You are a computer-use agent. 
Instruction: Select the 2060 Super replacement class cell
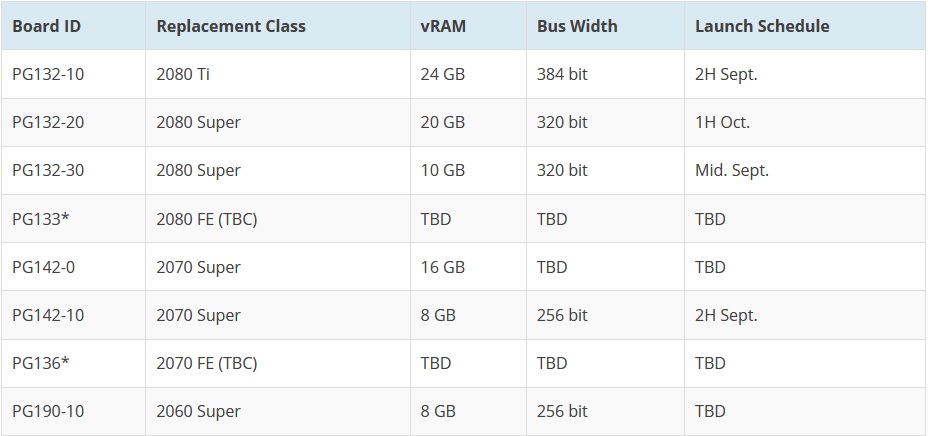[198, 411]
